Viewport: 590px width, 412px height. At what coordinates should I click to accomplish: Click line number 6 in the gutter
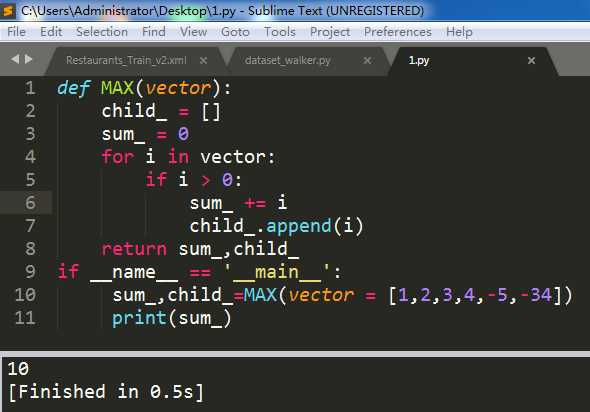click(x=30, y=203)
